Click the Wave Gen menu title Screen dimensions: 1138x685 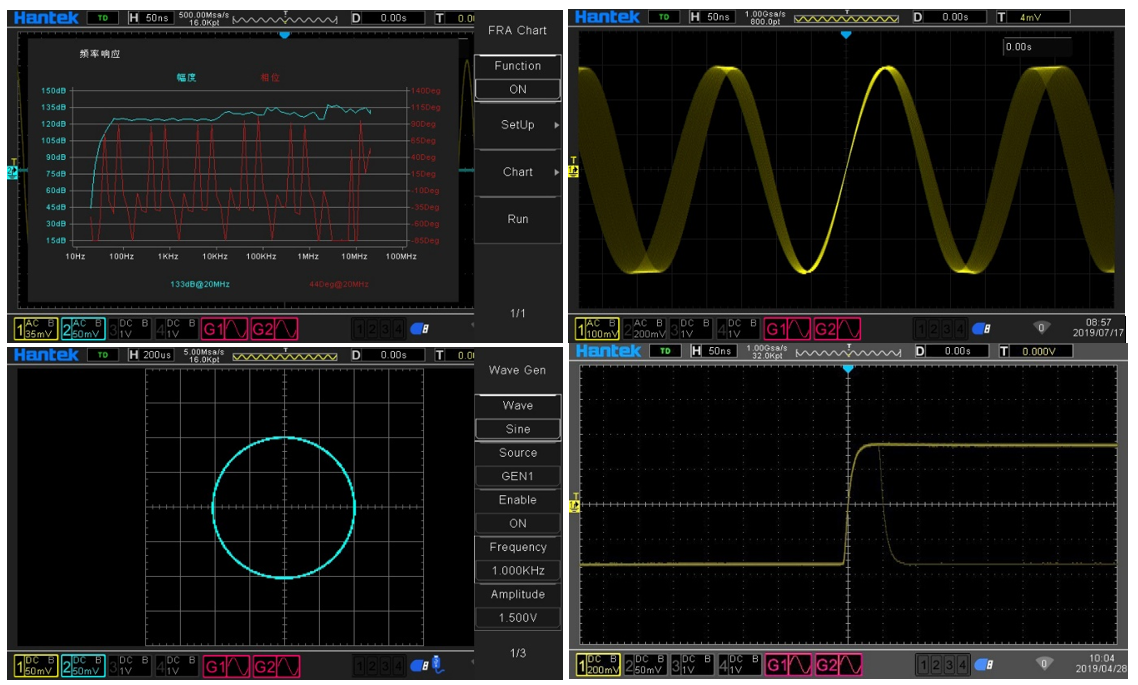coord(517,370)
